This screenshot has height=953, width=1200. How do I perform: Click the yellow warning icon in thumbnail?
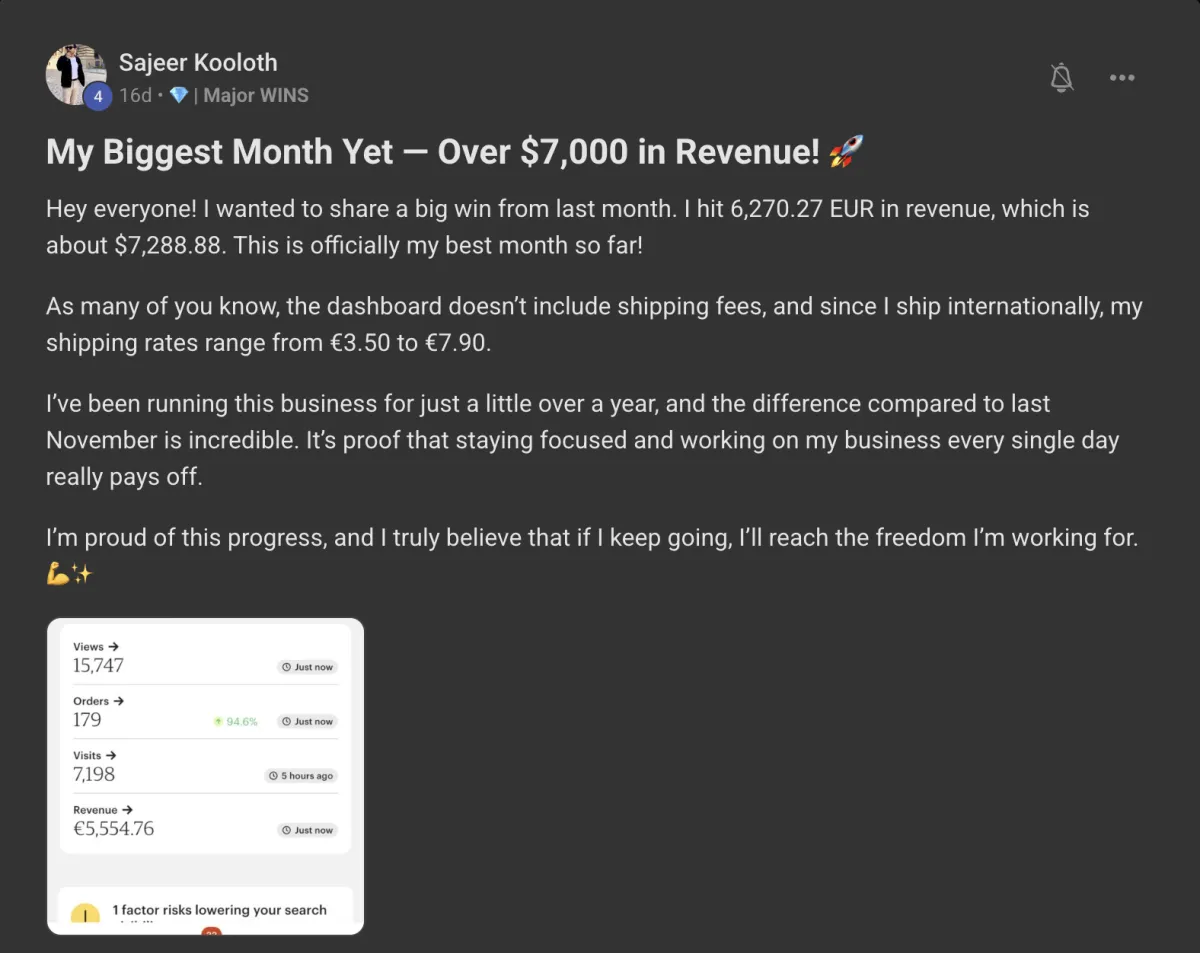(85, 914)
